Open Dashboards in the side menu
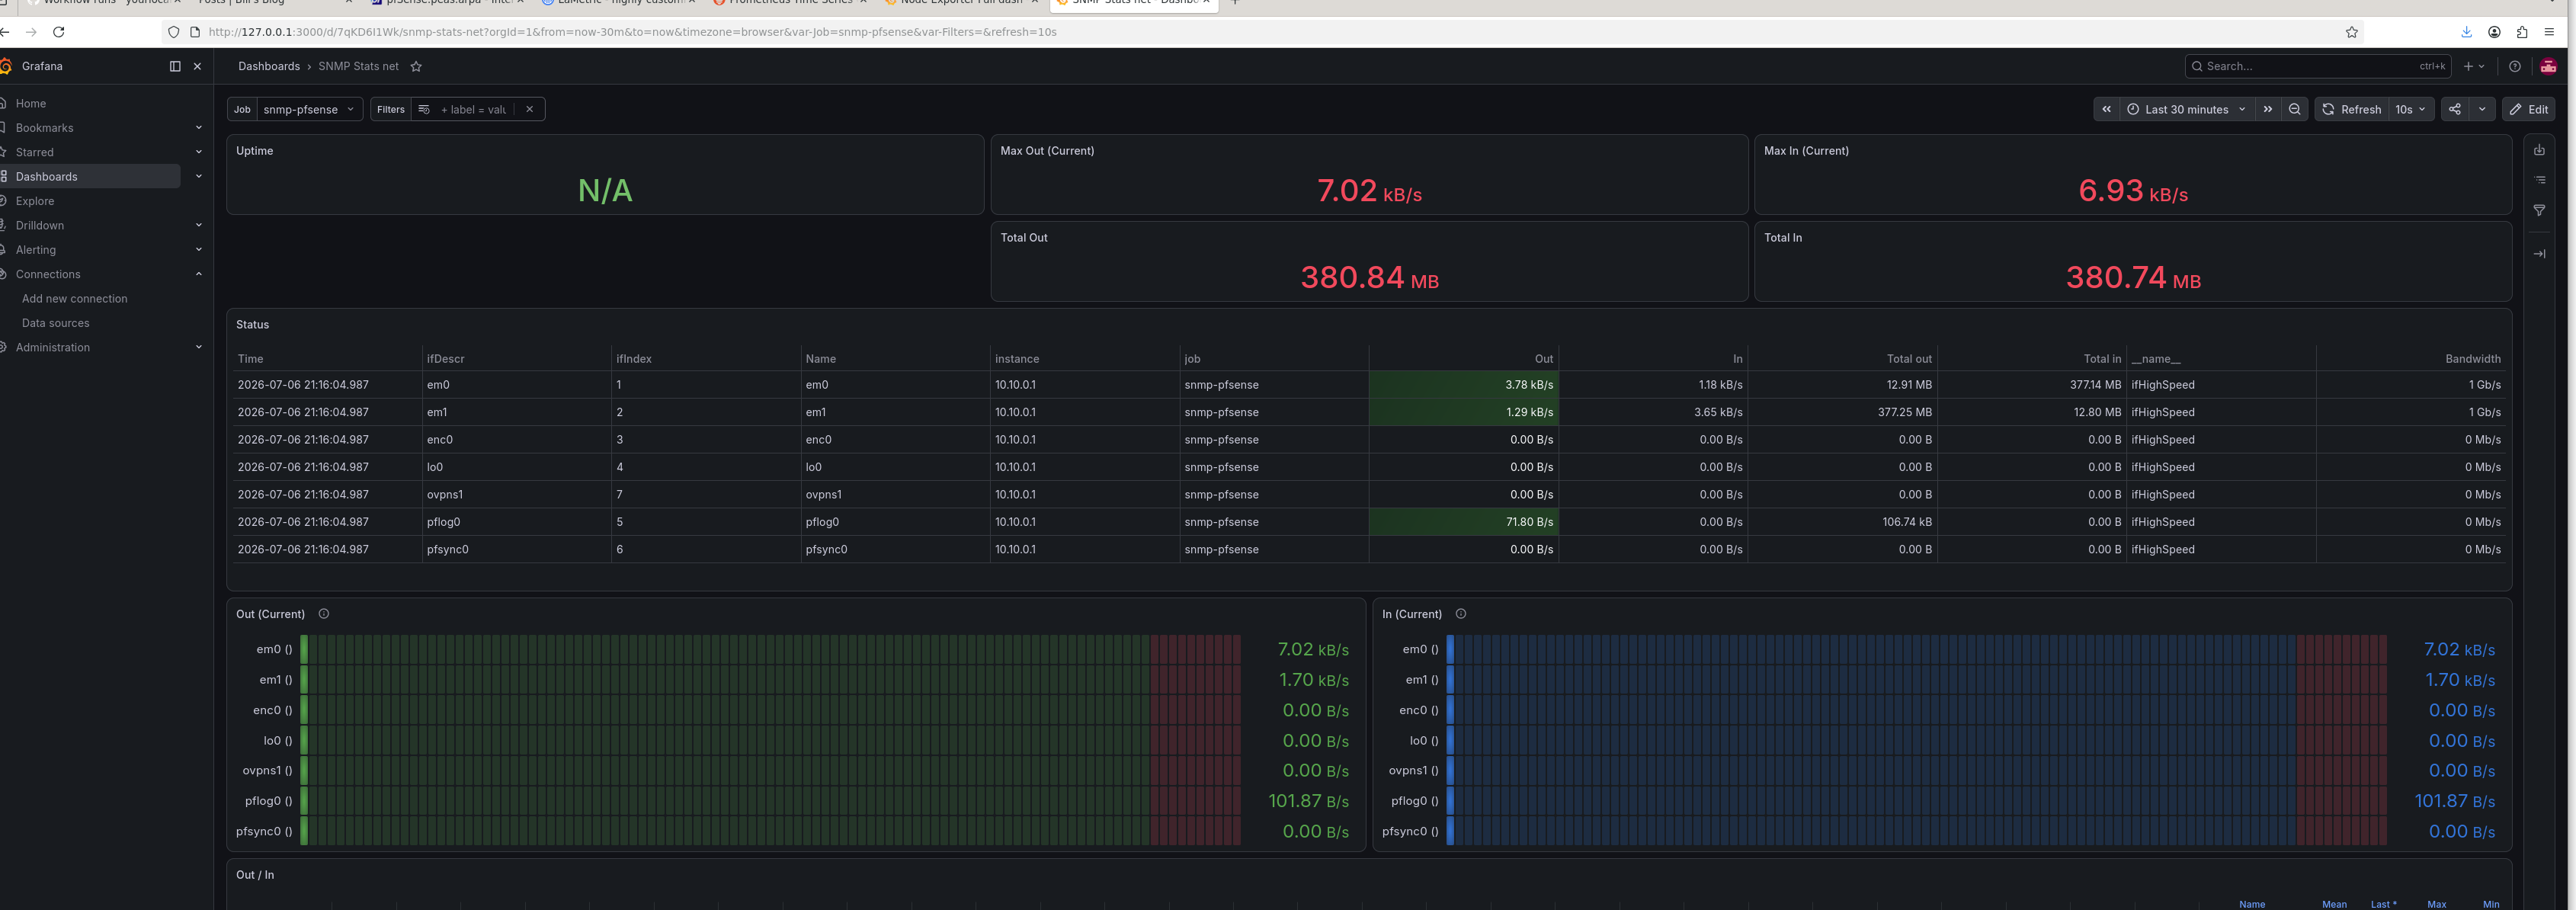Viewport: 2576px width, 910px height. click(47, 176)
